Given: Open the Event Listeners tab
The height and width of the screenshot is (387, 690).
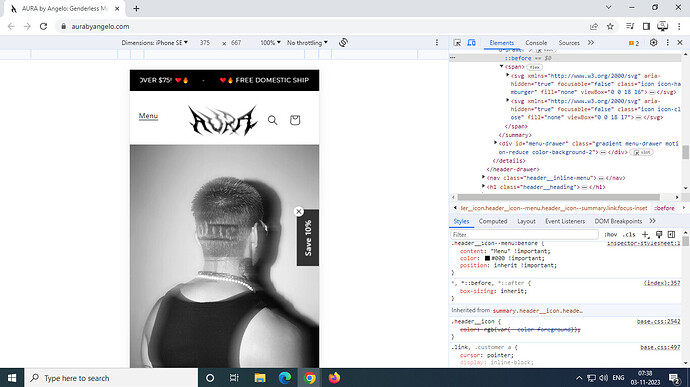Looking at the screenshot, I should tap(565, 221).
